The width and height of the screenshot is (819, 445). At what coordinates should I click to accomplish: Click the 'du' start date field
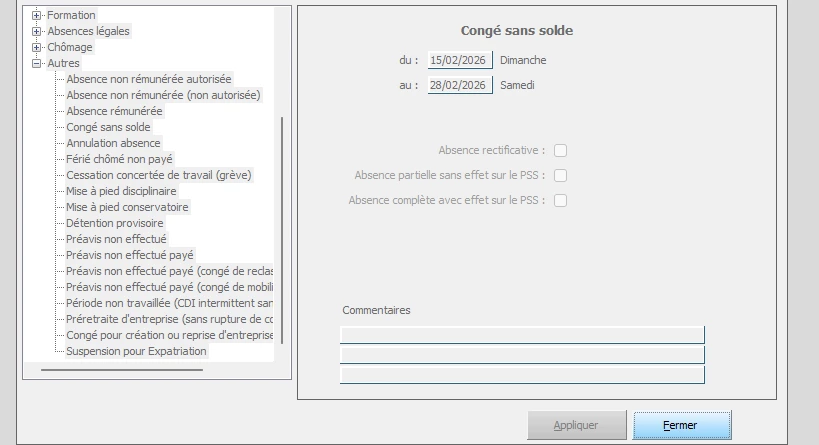click(460, 60)
